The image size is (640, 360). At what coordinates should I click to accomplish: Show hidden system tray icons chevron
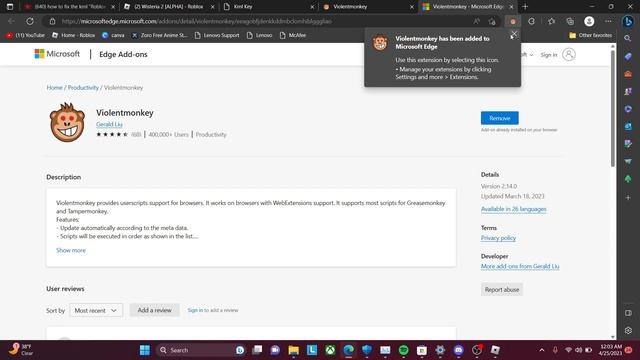click(x=542, y=350)
